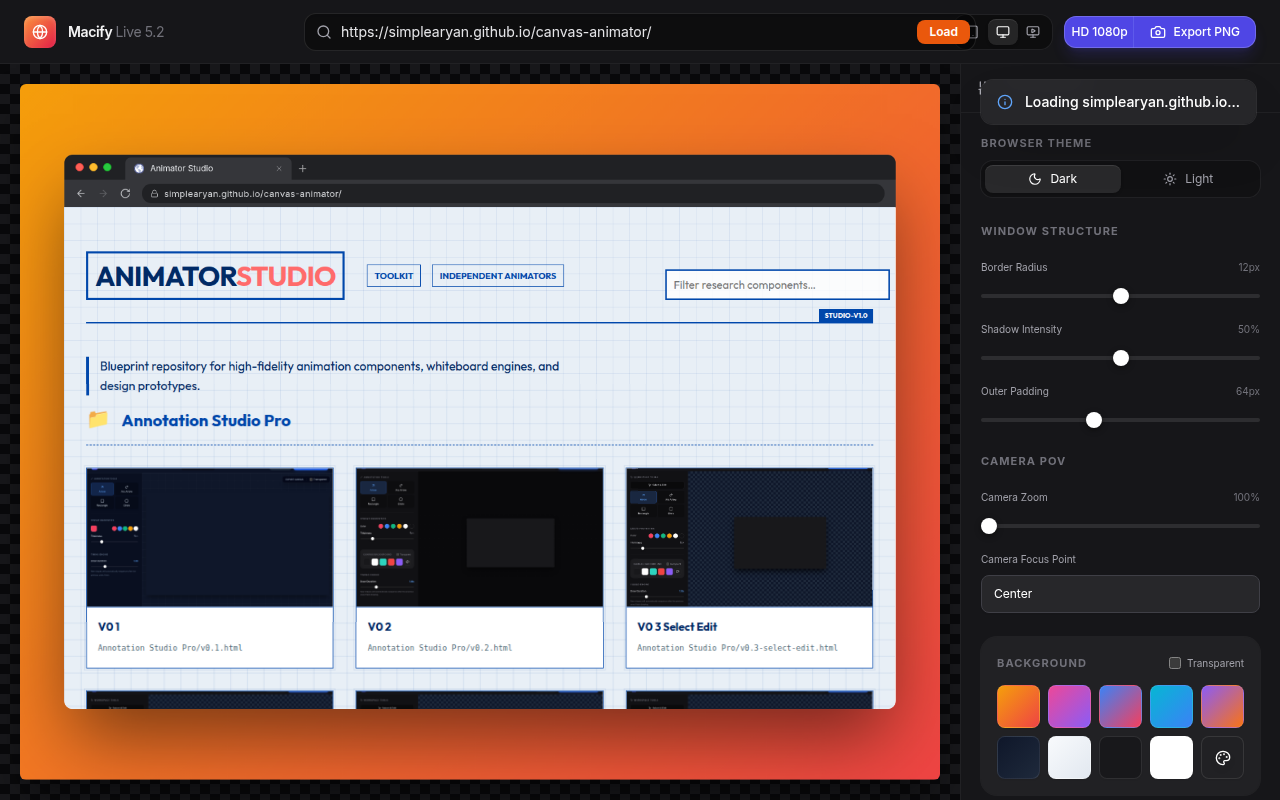Adjust the Border Radius slider handle
The height and width of the screenshot is (800, 1280).
coord(1120,296)
